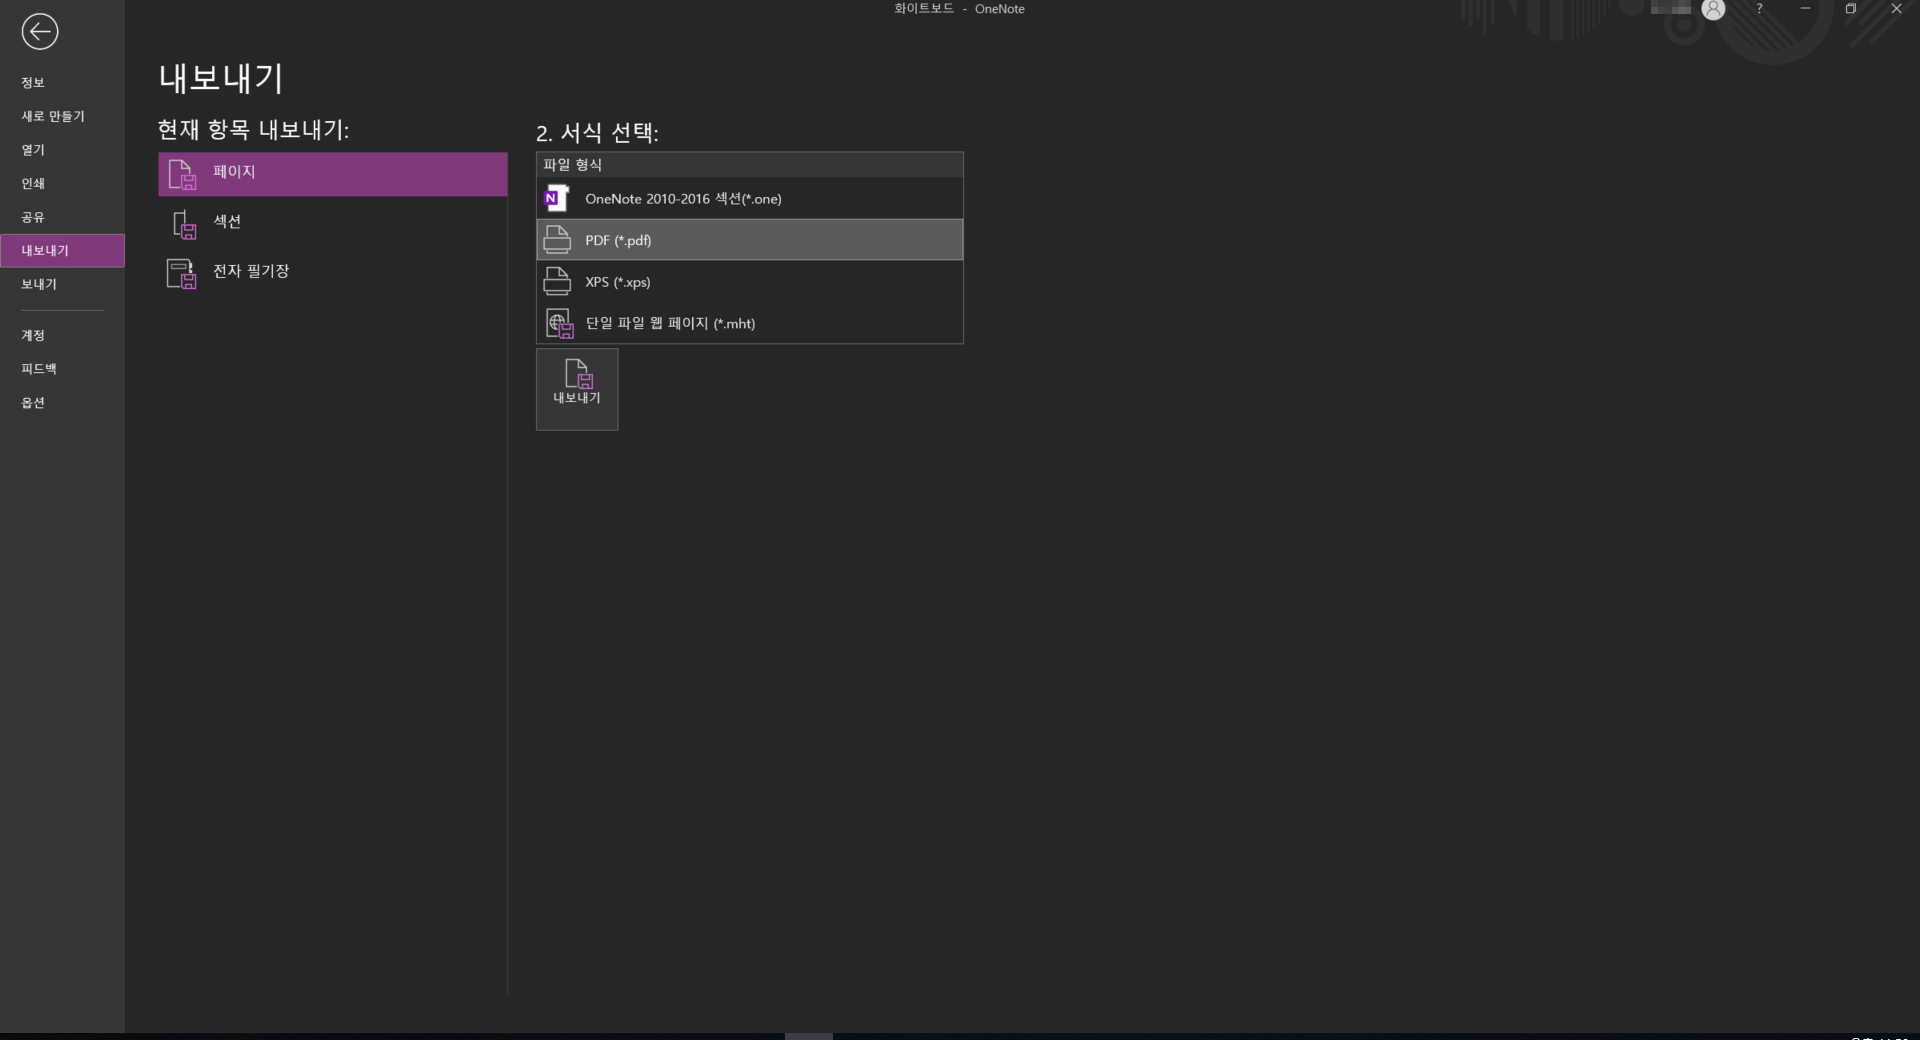Open the 공유 menu item
1920x1040 pixels.
[62, 217]
